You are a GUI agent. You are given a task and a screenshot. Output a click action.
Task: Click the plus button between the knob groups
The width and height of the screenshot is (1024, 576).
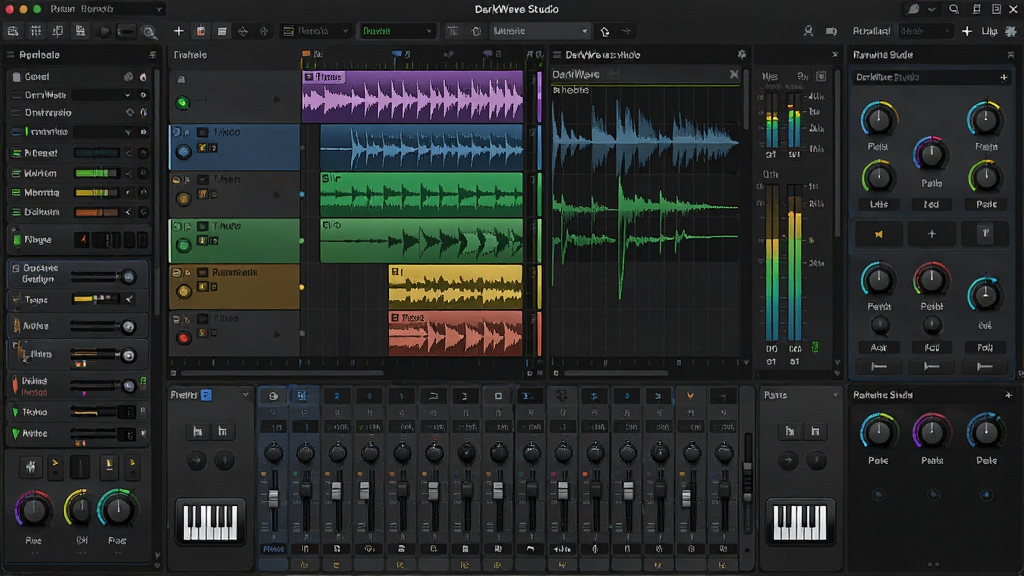[932, 234]
